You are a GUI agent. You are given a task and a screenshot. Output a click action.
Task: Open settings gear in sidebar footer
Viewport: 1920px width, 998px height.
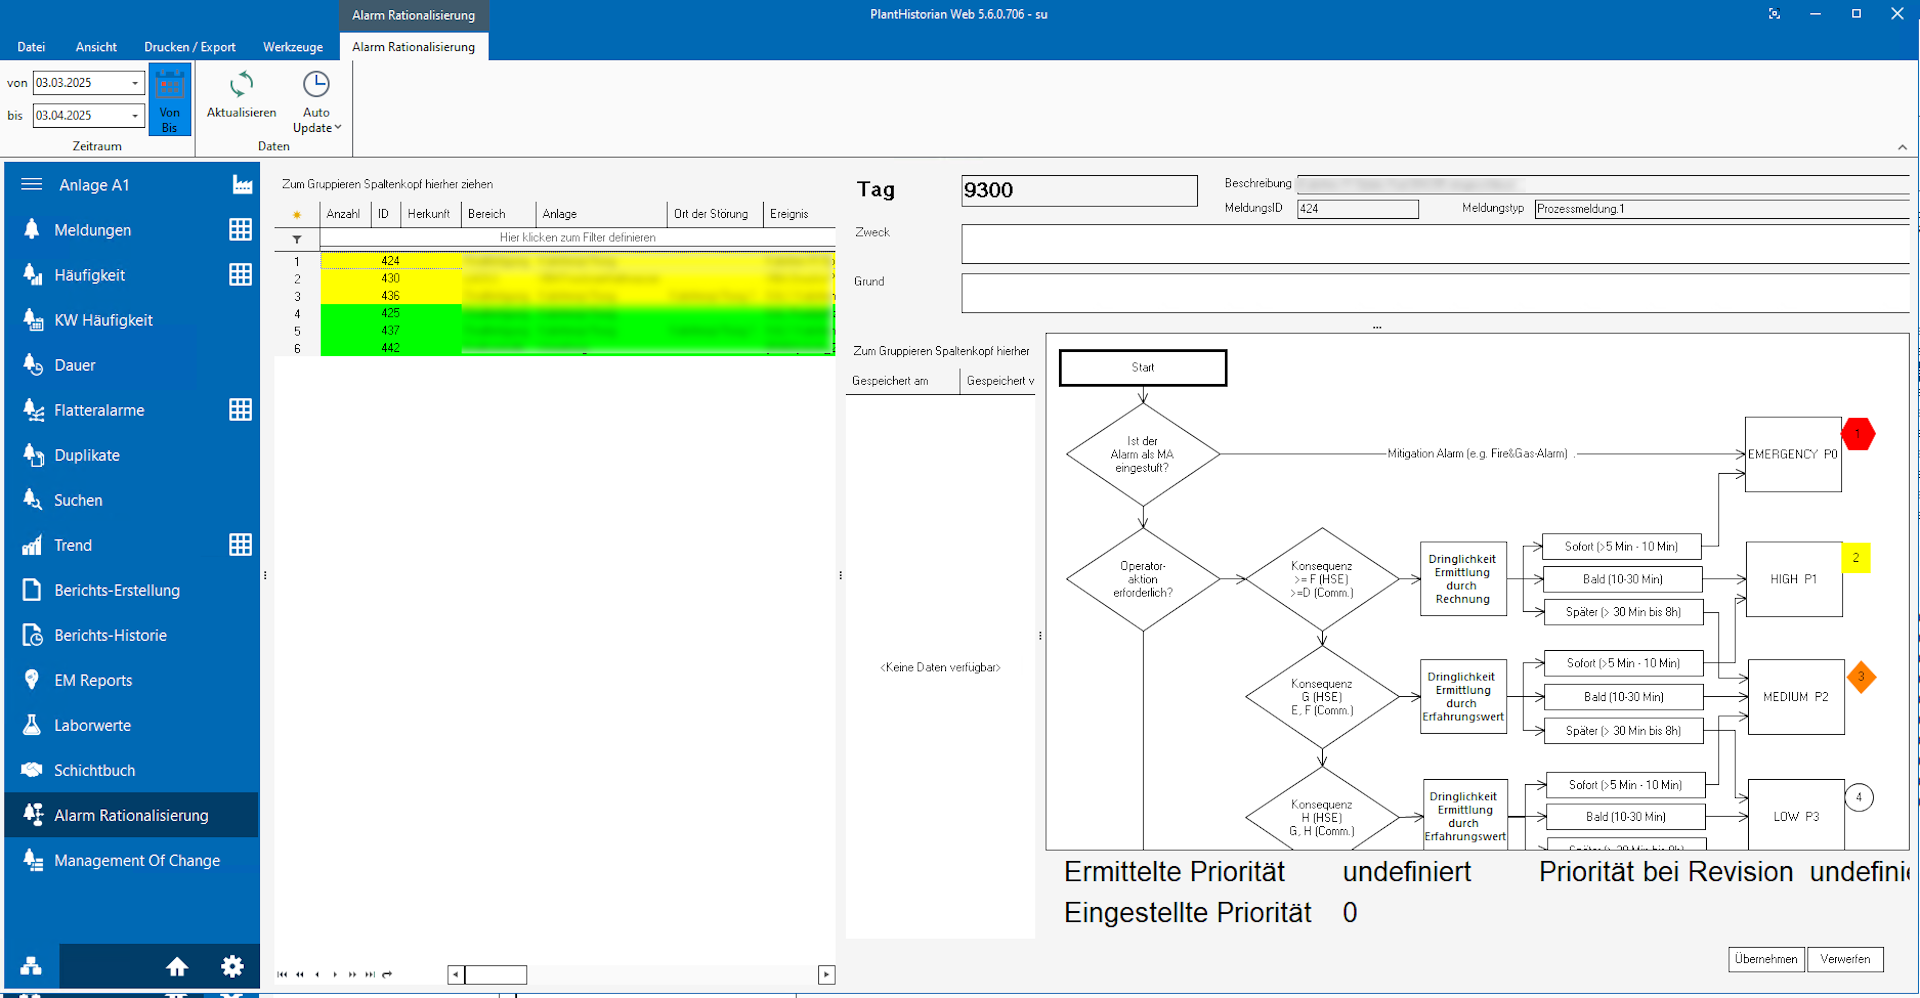pos(232,966)
